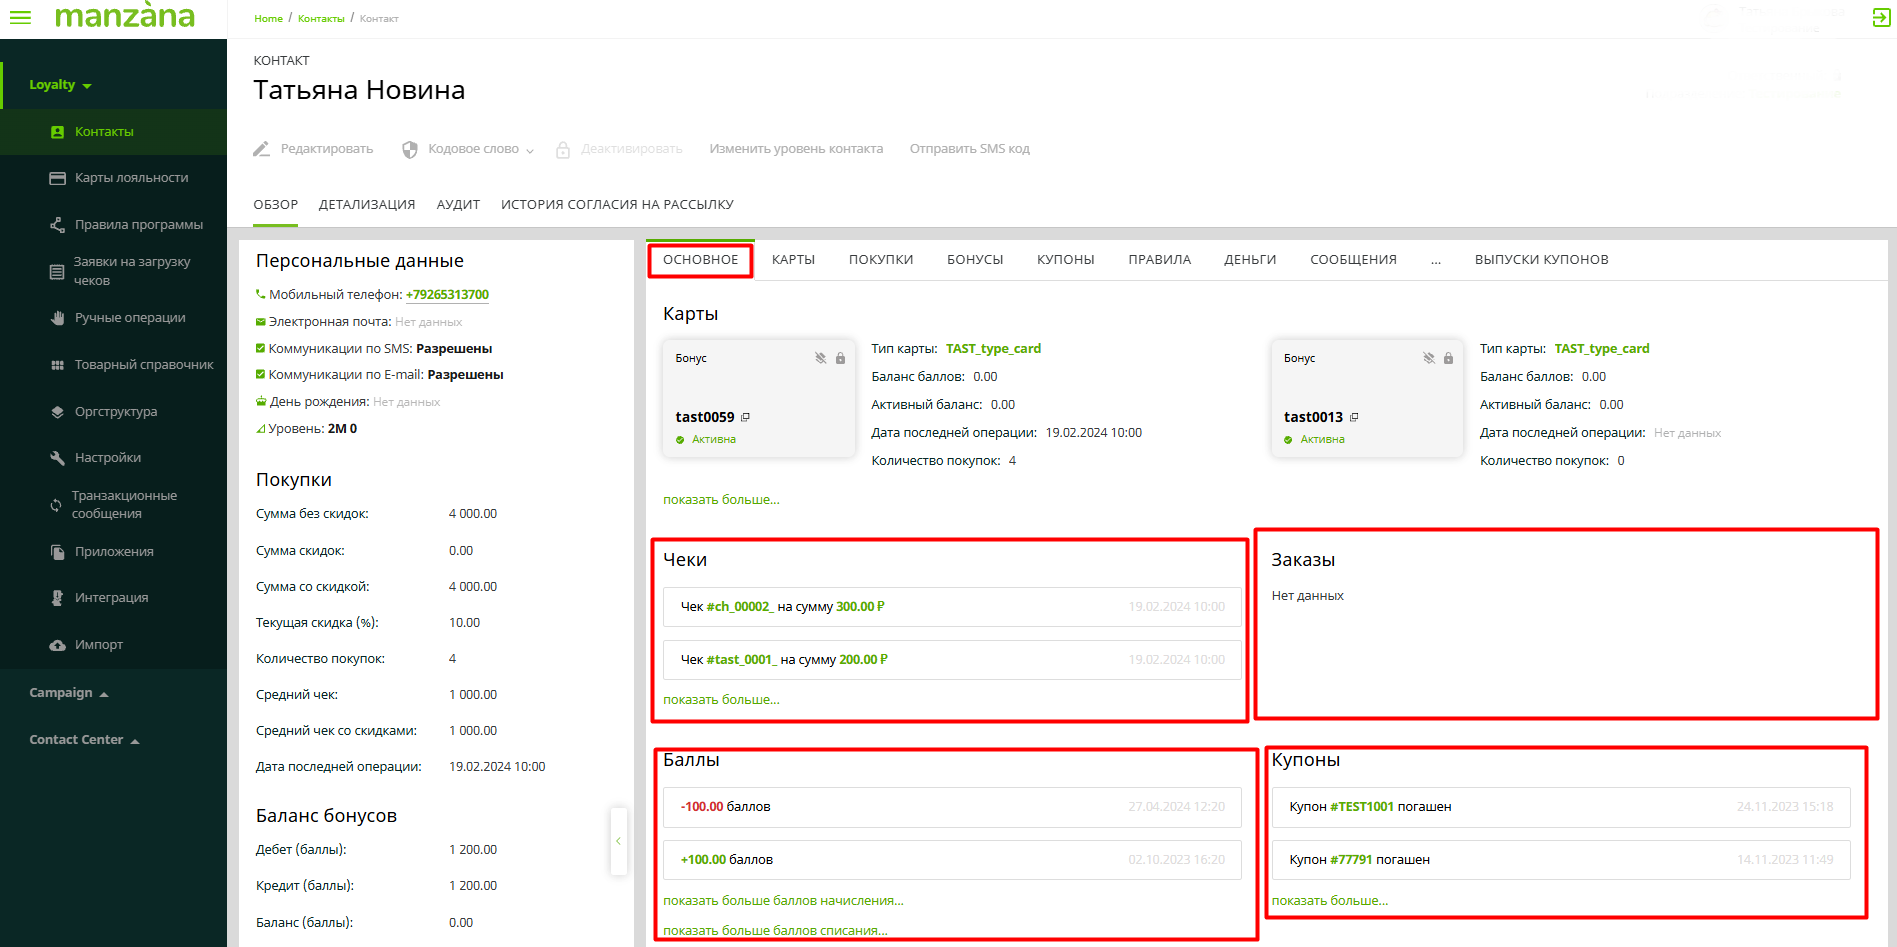The image size is (1897, 947).
Task: Click Ручные операции hand icon
Action: pyautogui.click(x=57, y=318)
